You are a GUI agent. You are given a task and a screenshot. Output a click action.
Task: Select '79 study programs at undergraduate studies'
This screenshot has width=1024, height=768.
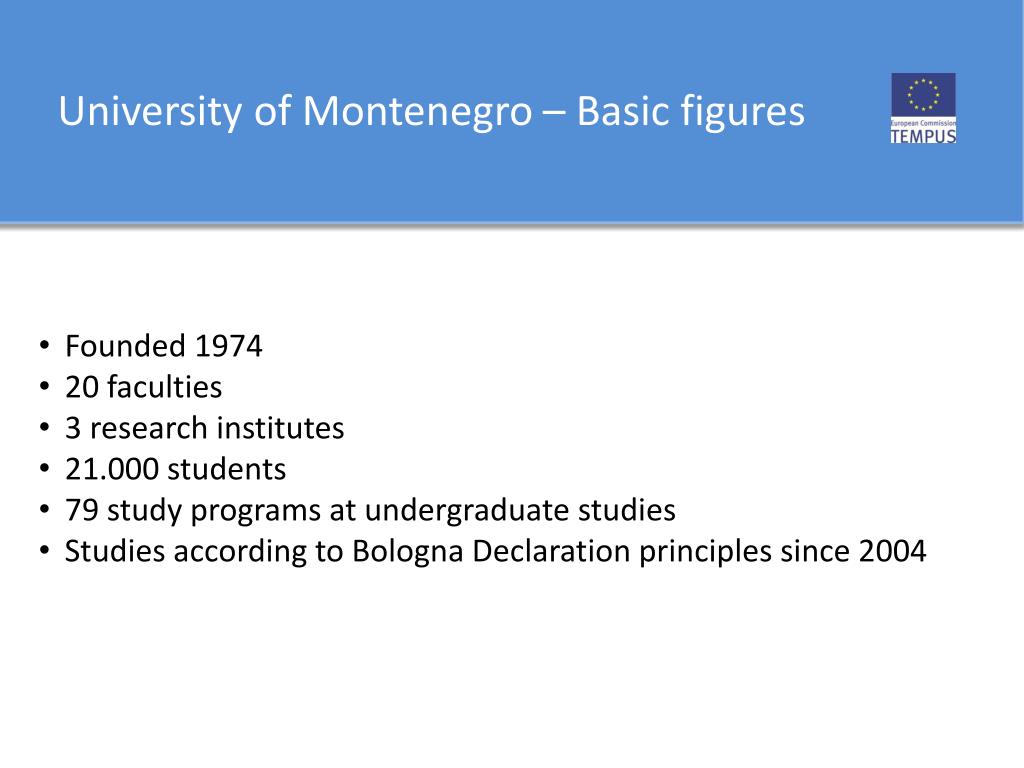(x=370, y=511)
